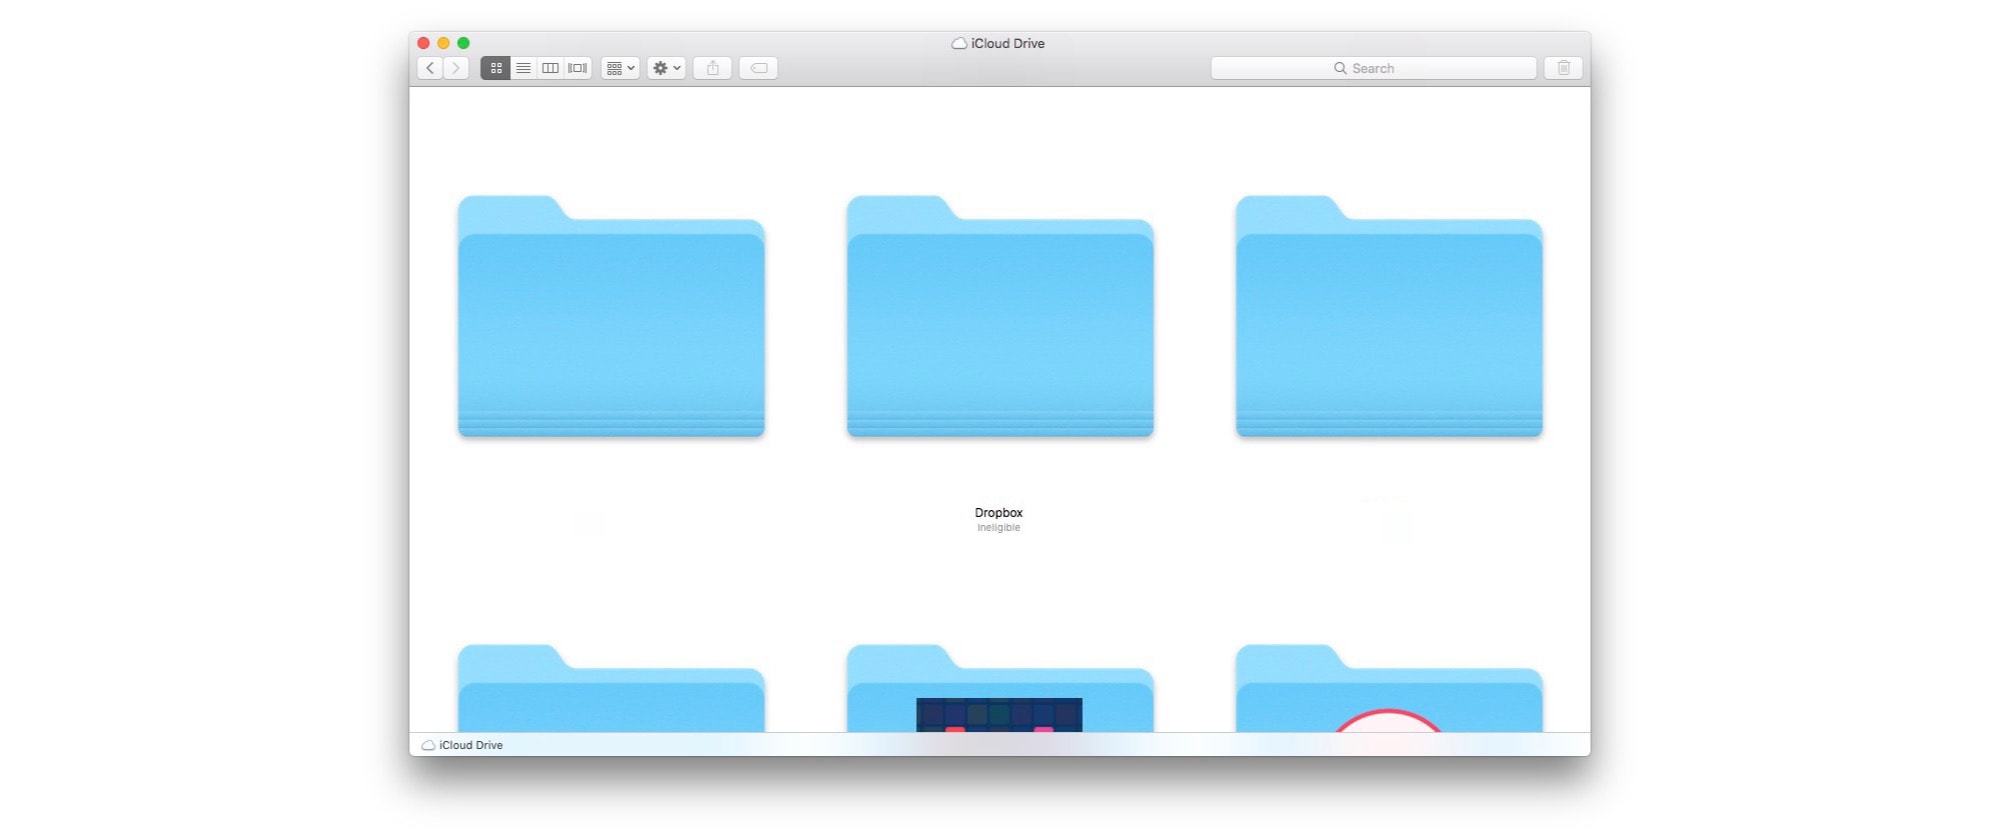Click inside the Search field
Screen dimensions: 2000x836
(1373, 68)
